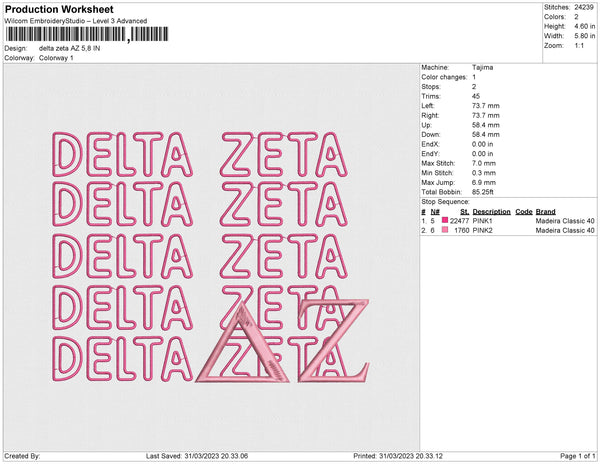Click the 'Code' column header
Viewport: 600px width, 464px height.
click(x=524, y=212)
